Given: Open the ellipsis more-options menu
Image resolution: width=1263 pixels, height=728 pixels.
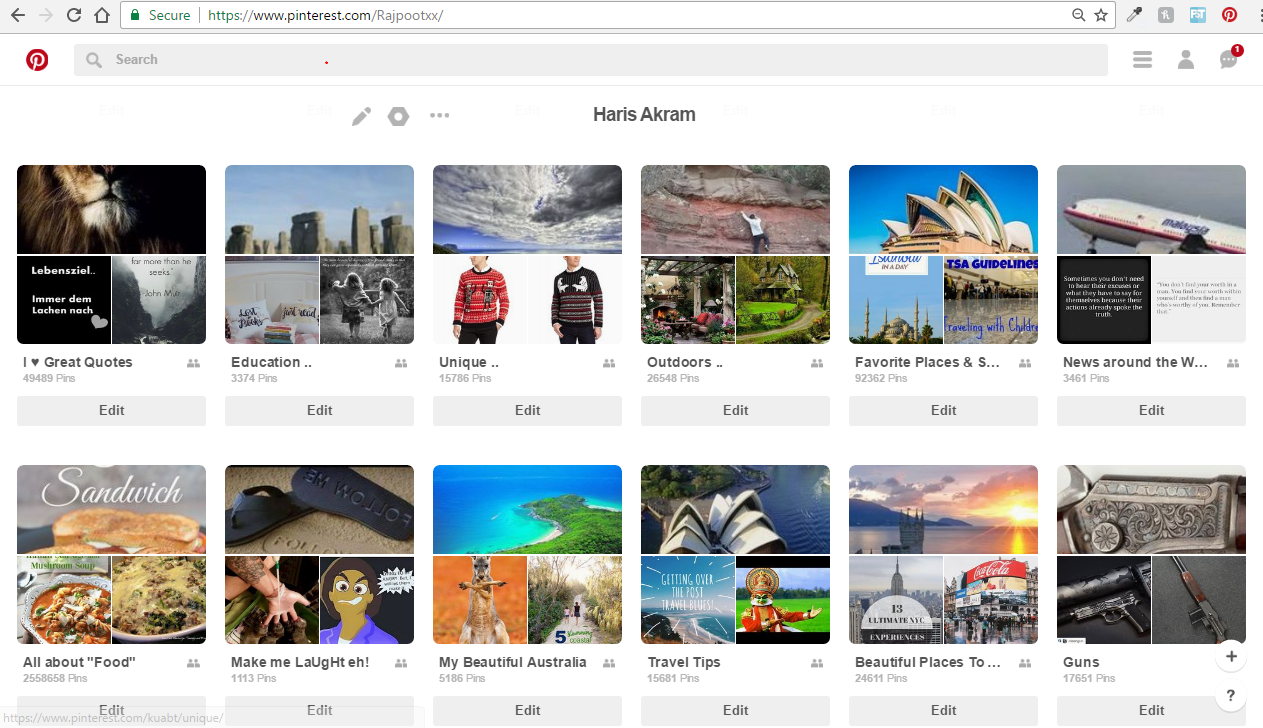Looking at the screenshot, I should click(439, 115).
